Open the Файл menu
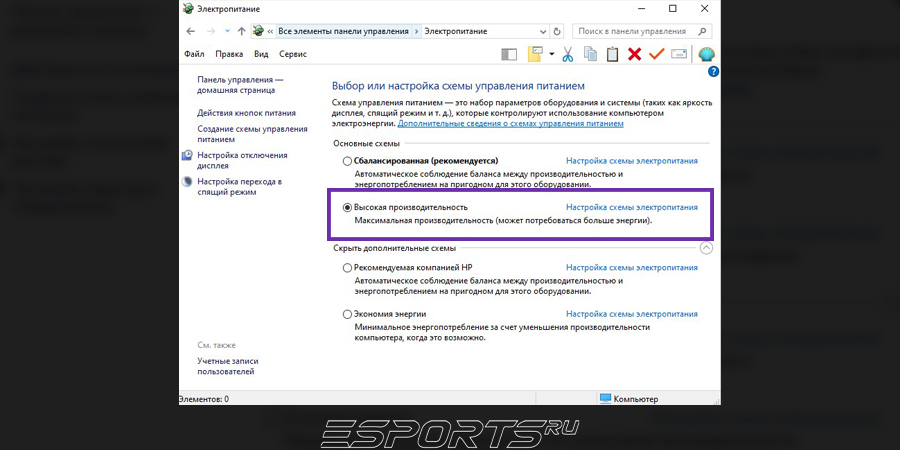 pos(194,54)
